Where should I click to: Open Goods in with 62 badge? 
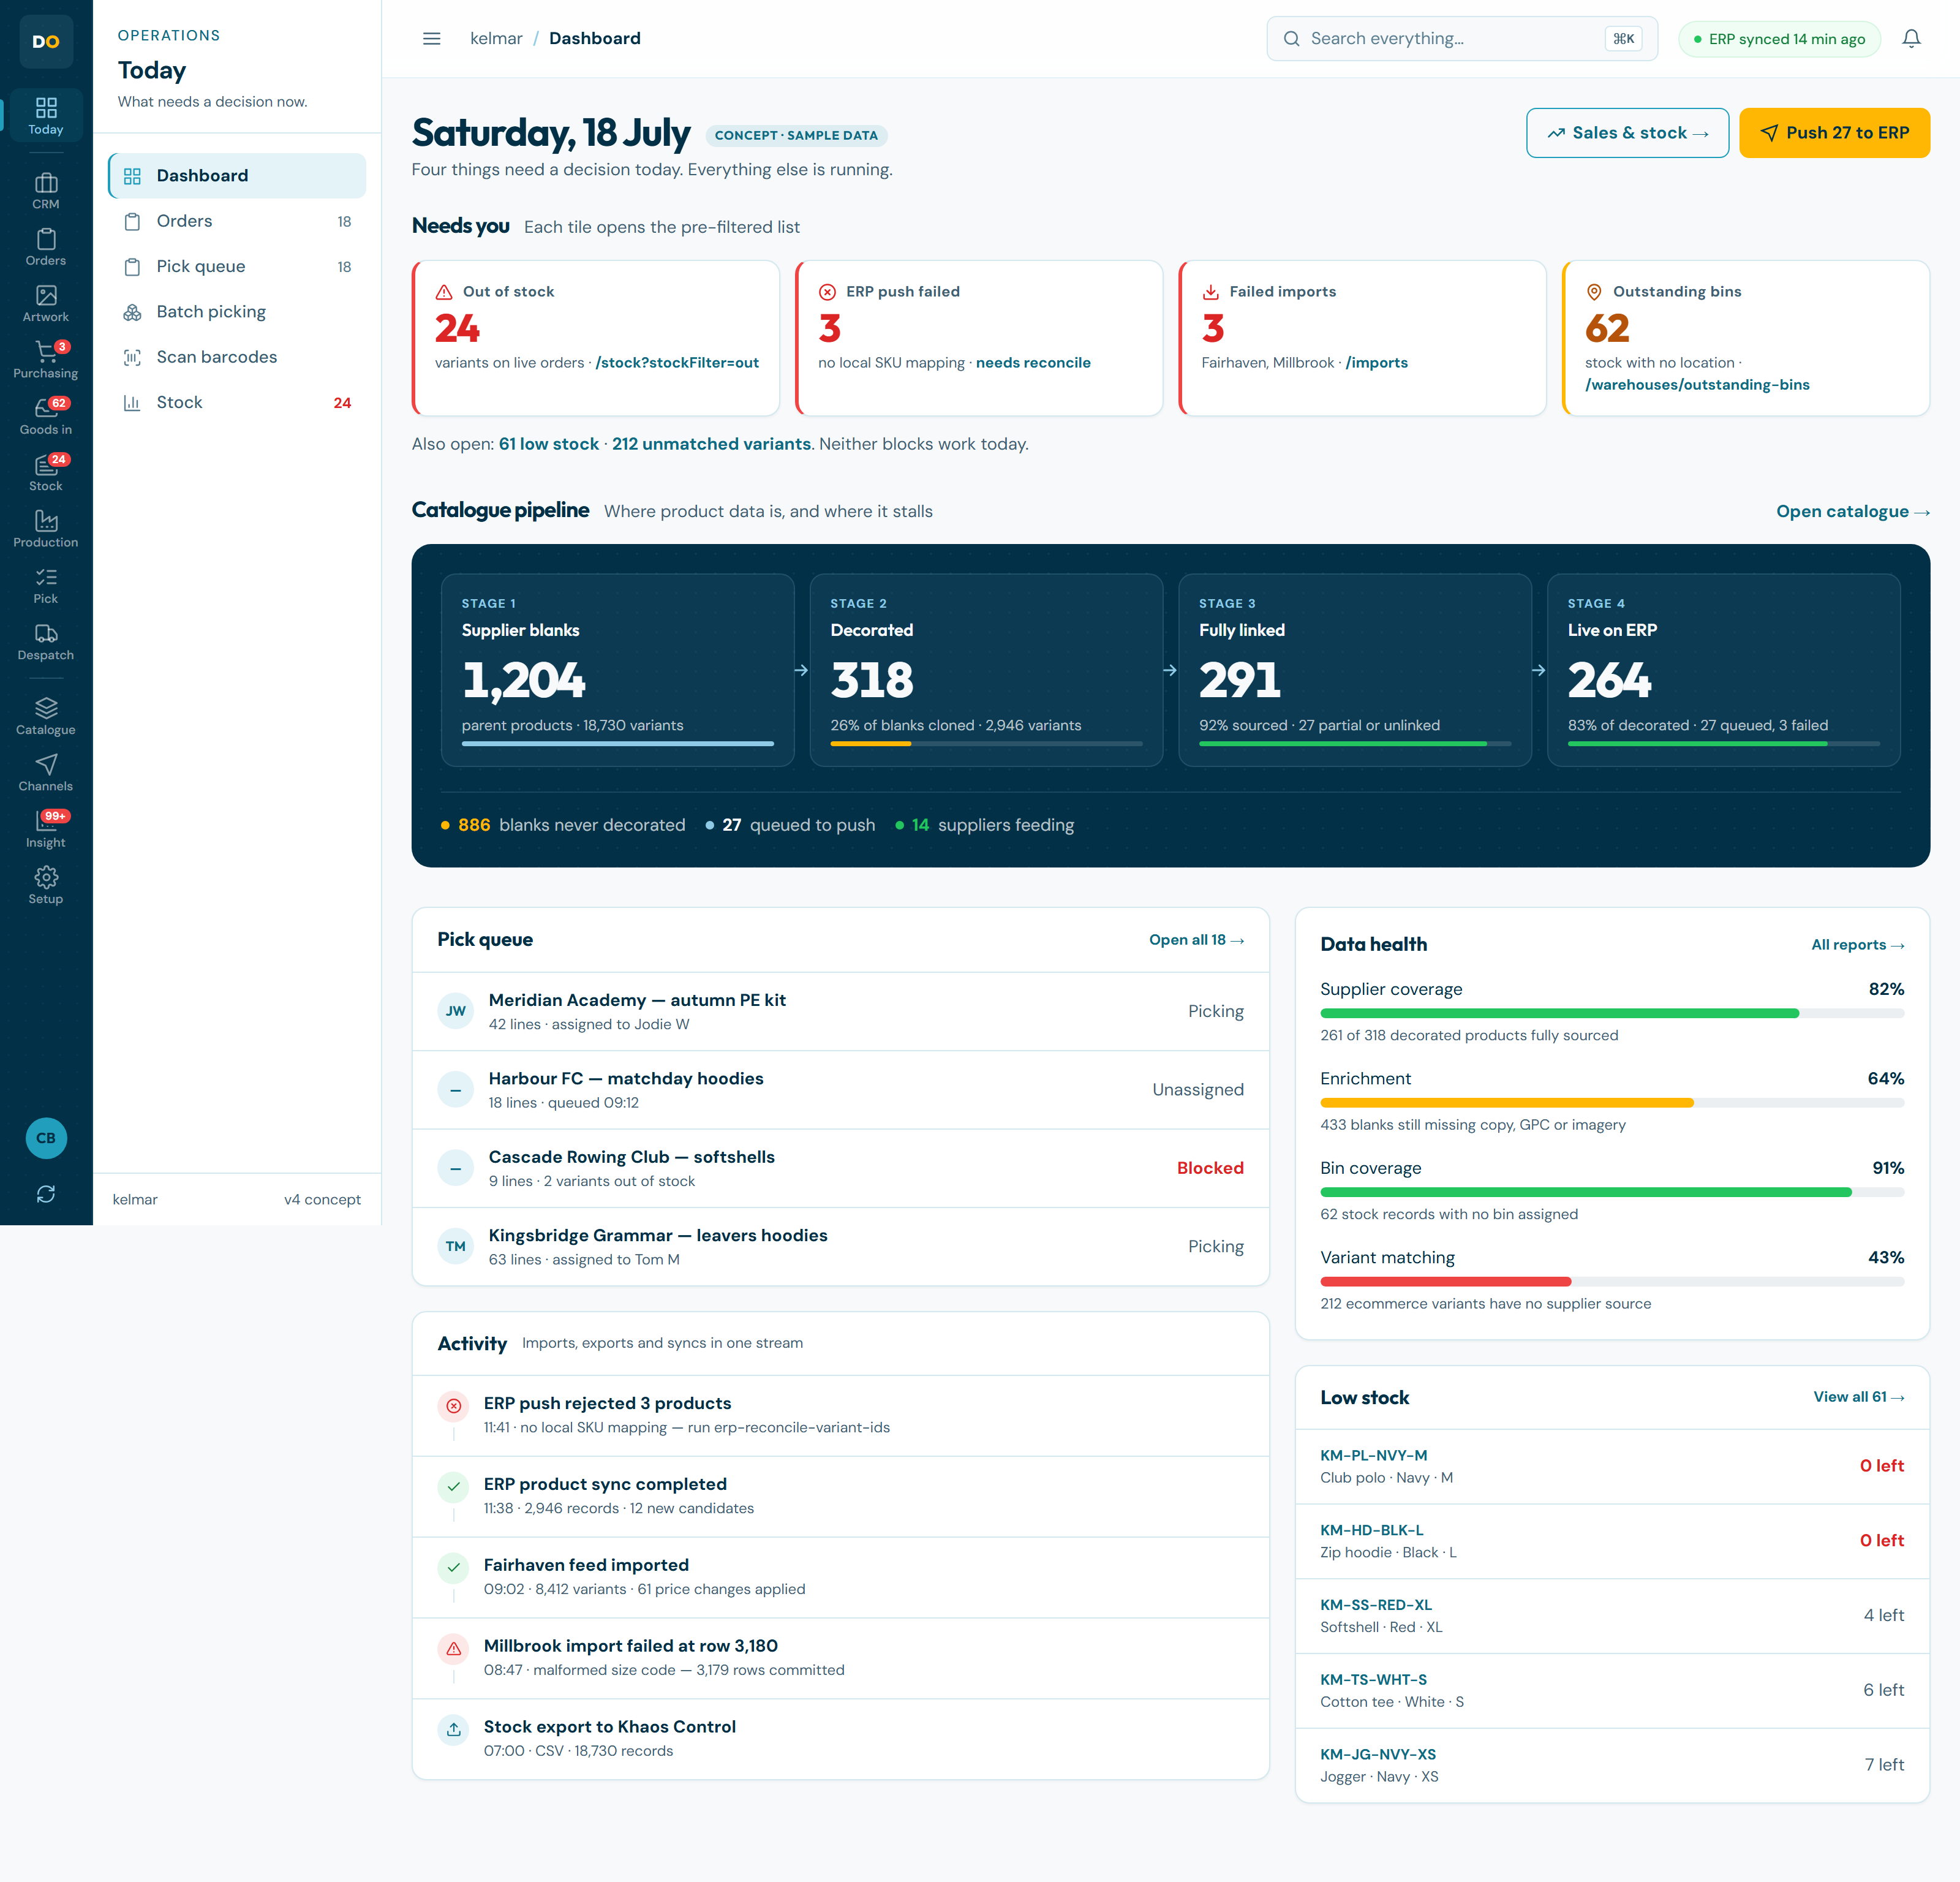click(46, 416)
